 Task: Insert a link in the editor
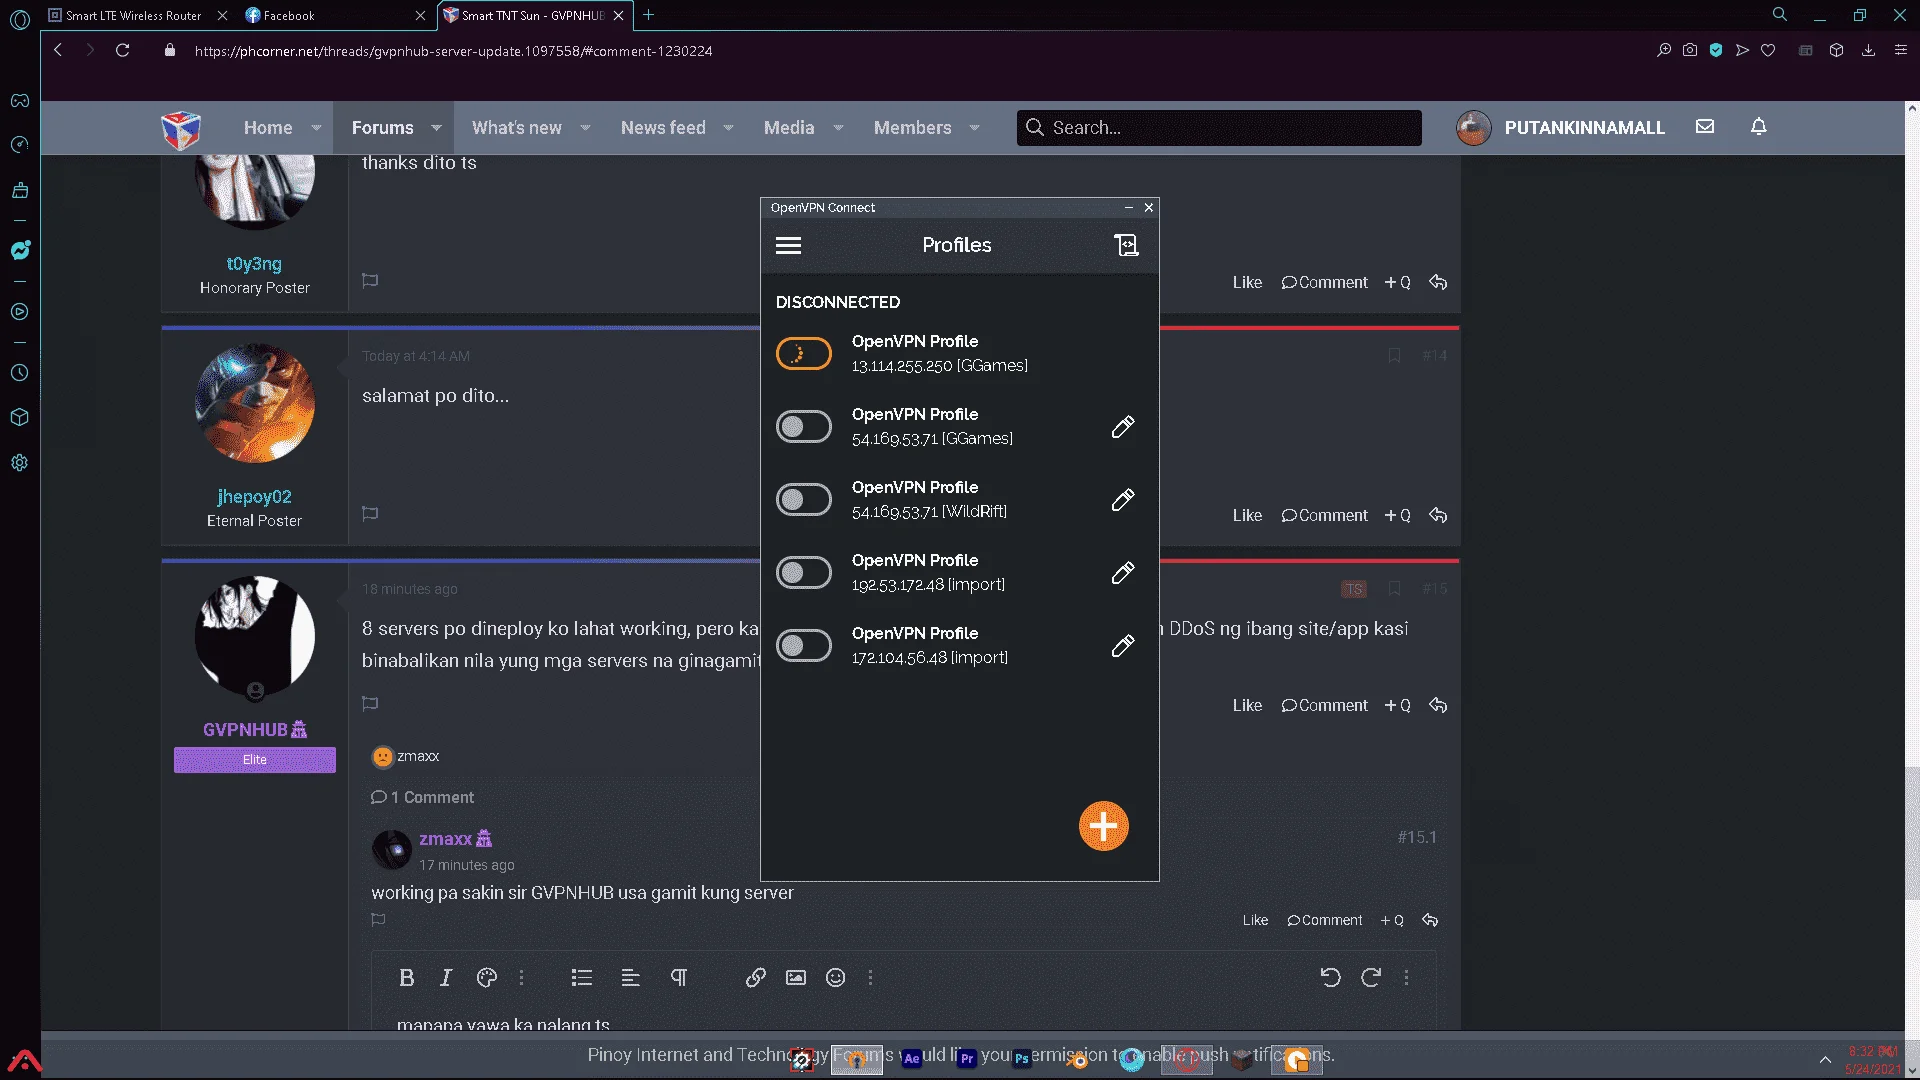click(x=756, y=978)
